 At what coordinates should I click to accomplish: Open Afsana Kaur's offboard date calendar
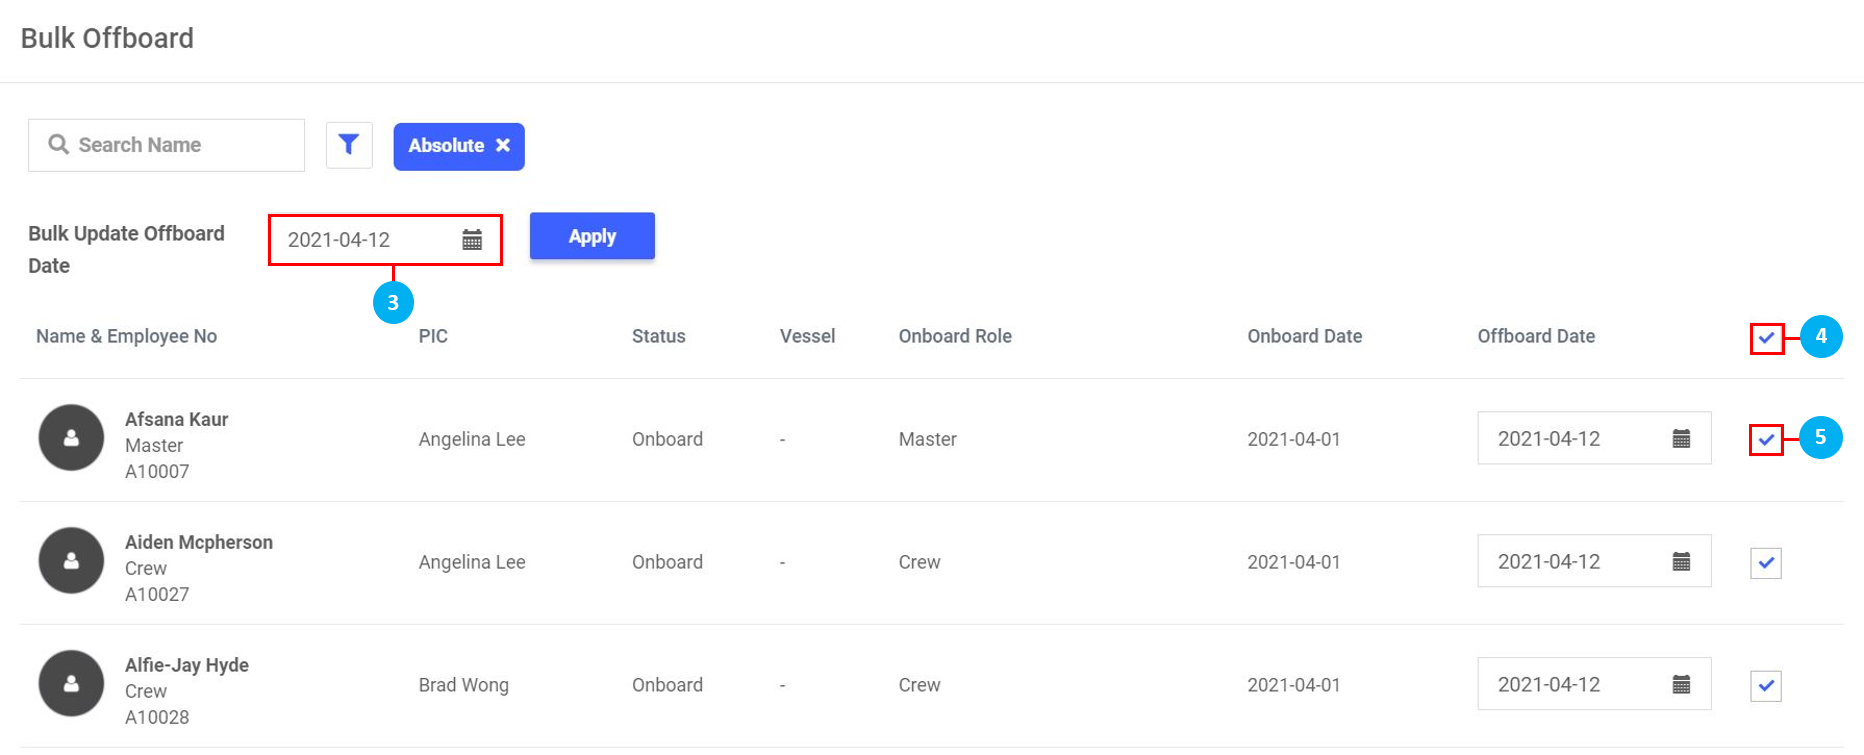tap(1681, 439)
